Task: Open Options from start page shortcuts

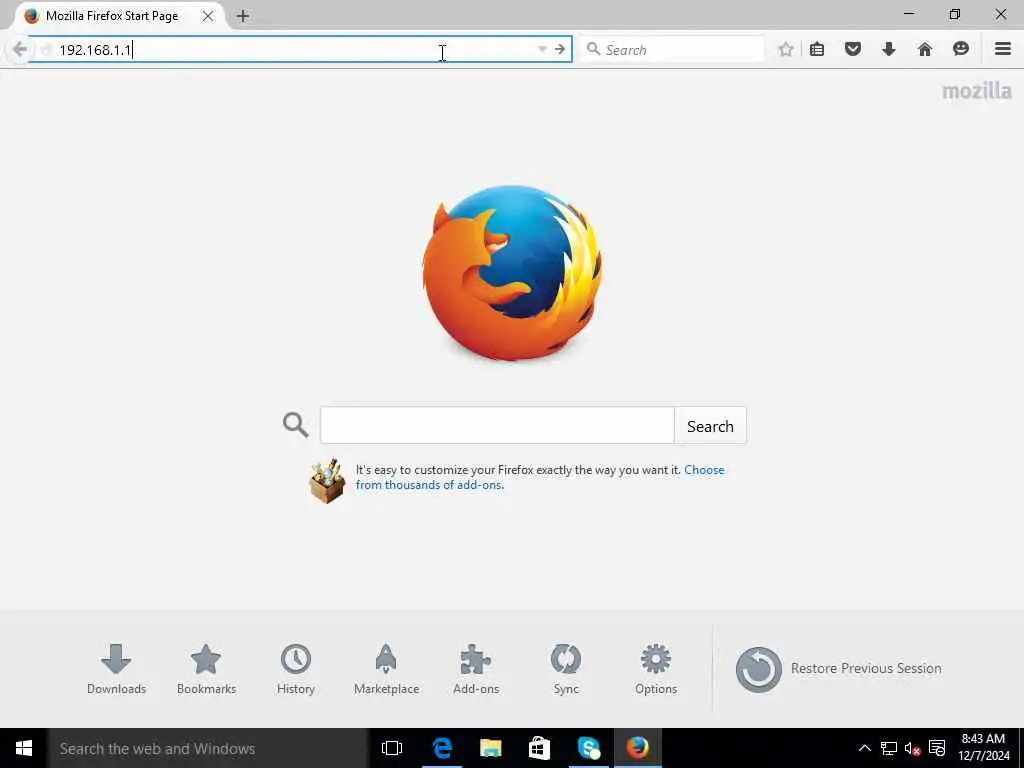Action: (x=656, y=669)
